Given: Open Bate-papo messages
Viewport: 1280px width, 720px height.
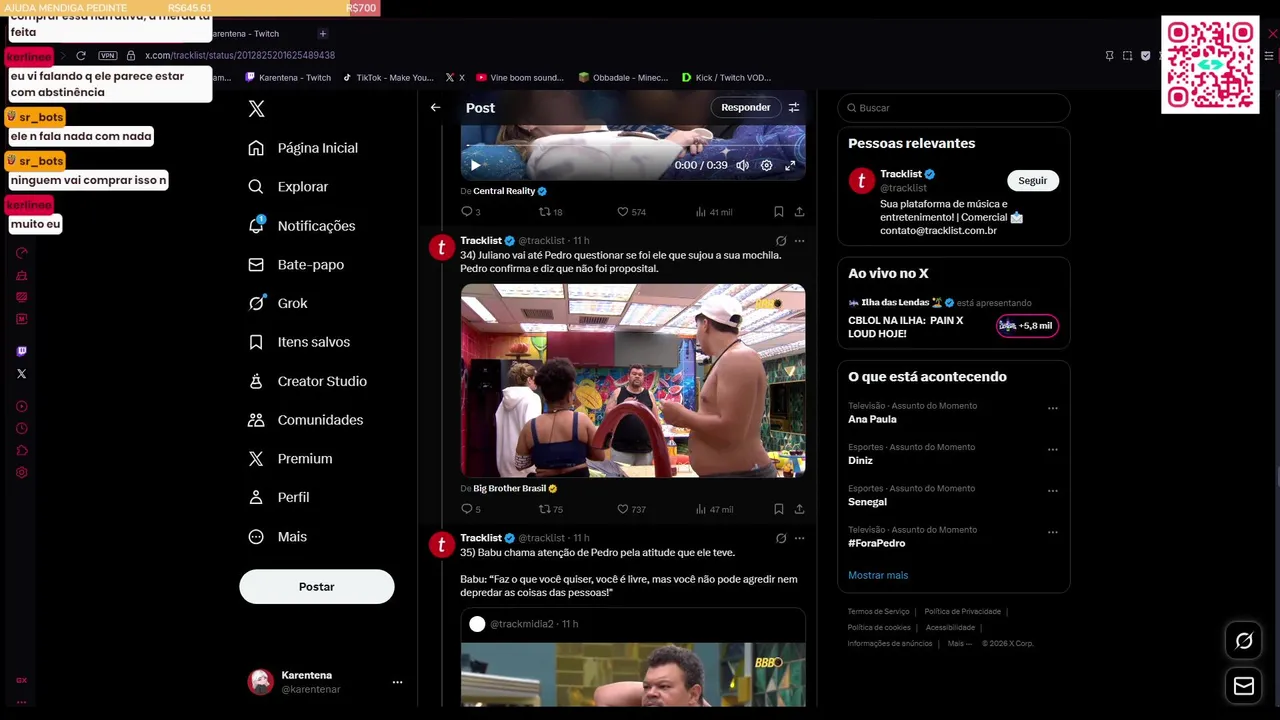Looking at the screenshot, I should [x=296, y=265].
